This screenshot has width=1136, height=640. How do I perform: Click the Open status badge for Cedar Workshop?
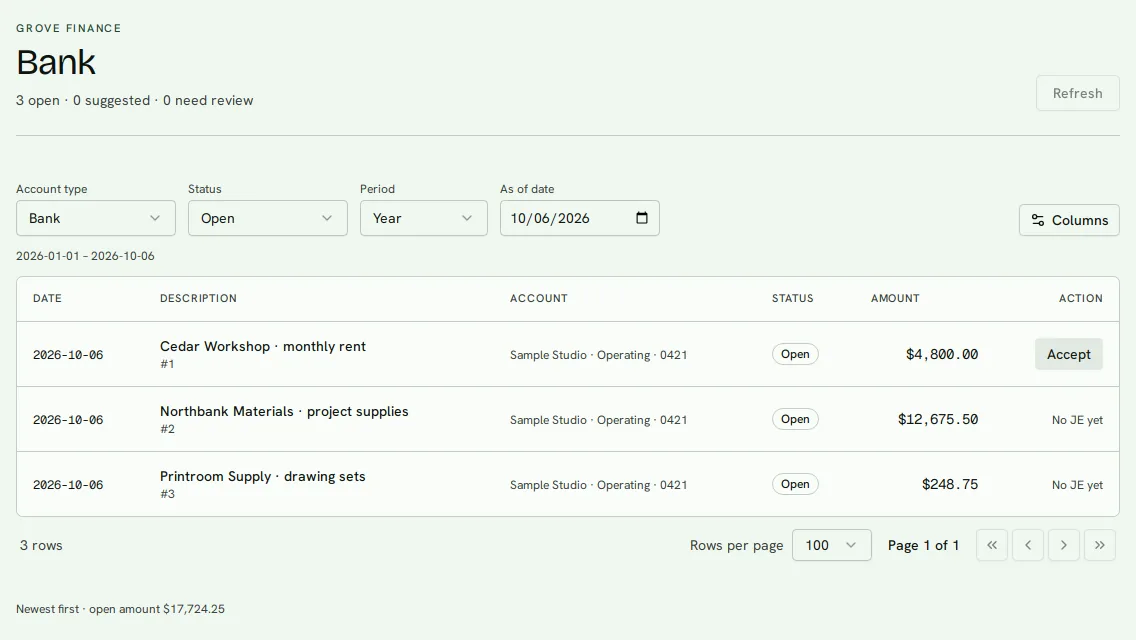click(x=795, y=354)
